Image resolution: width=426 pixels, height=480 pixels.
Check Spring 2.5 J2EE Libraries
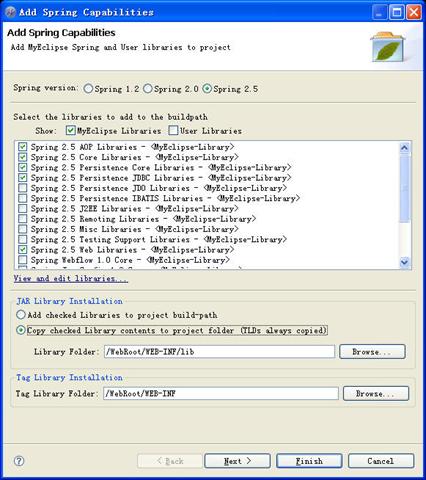click(x=23, y=209)
